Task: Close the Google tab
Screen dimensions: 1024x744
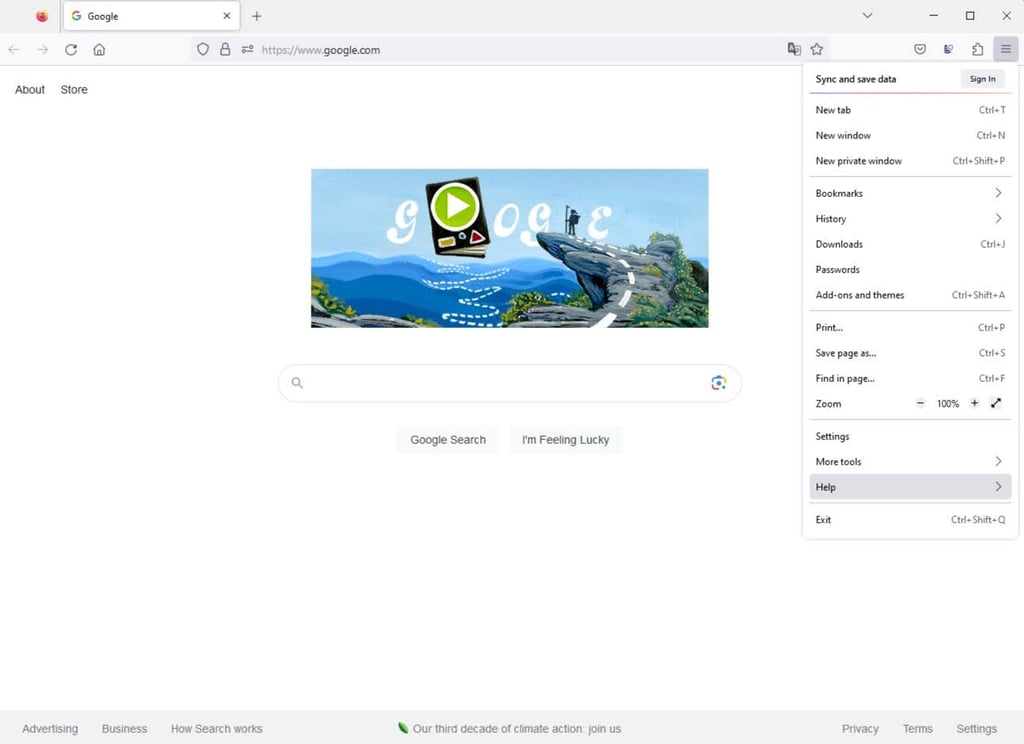Action: tap(227, 16)
